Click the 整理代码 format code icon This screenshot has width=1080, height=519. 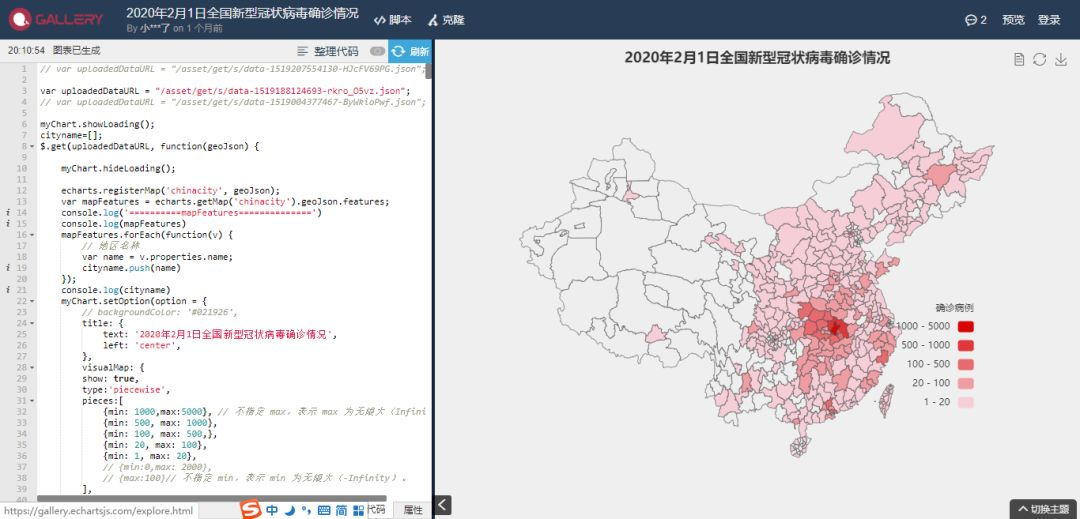[302, 51]
